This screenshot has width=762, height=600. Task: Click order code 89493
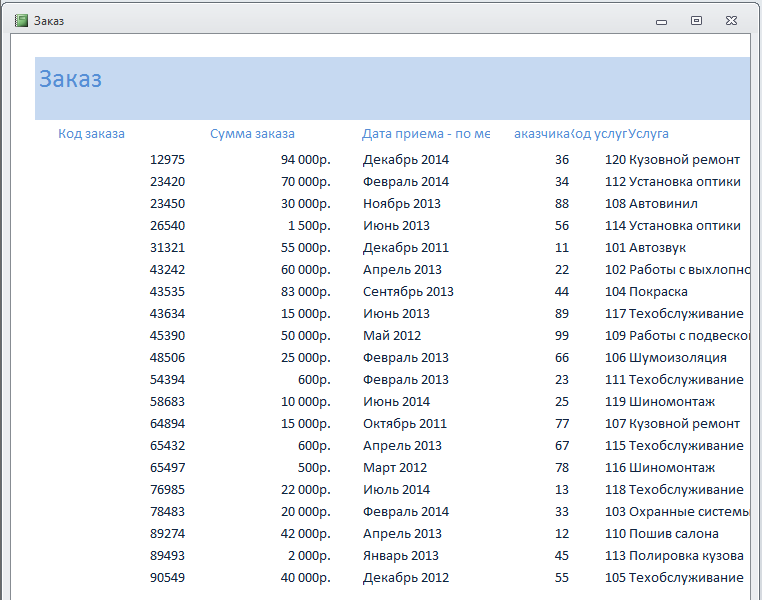(167, 556)
